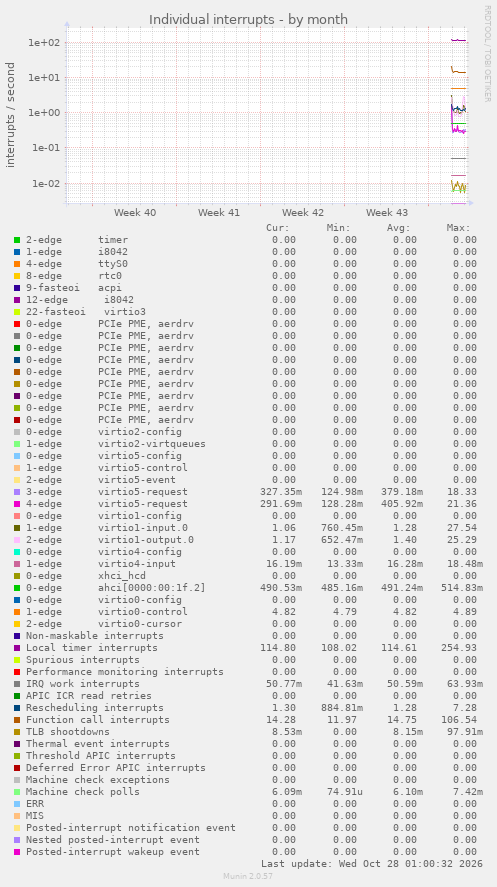The width and height of the screenshot is (497, 887).
Task: Click the 'Week 41' axis label
Action: pyautogui.click(x=219, y=213)
